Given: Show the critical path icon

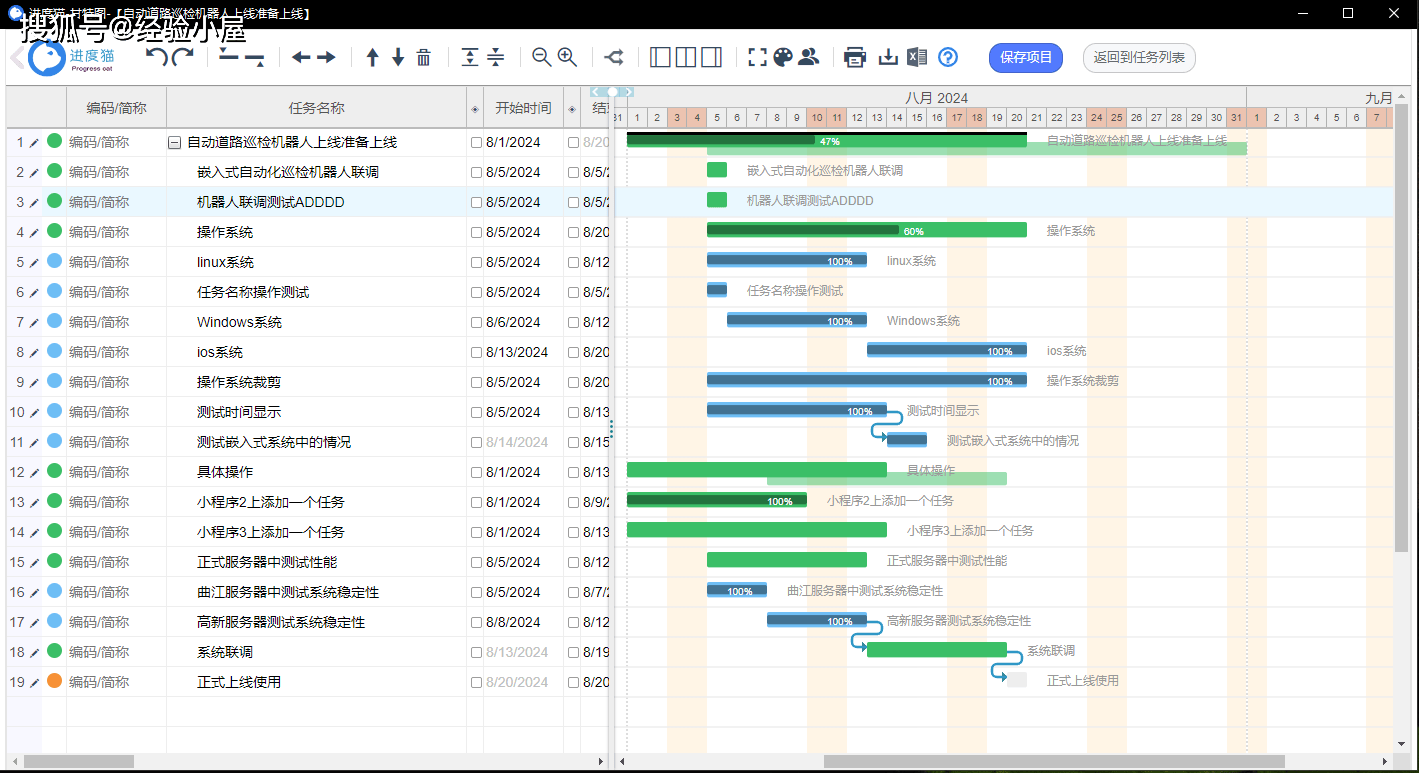Looking at the screenshot, I should click(614, 57).
